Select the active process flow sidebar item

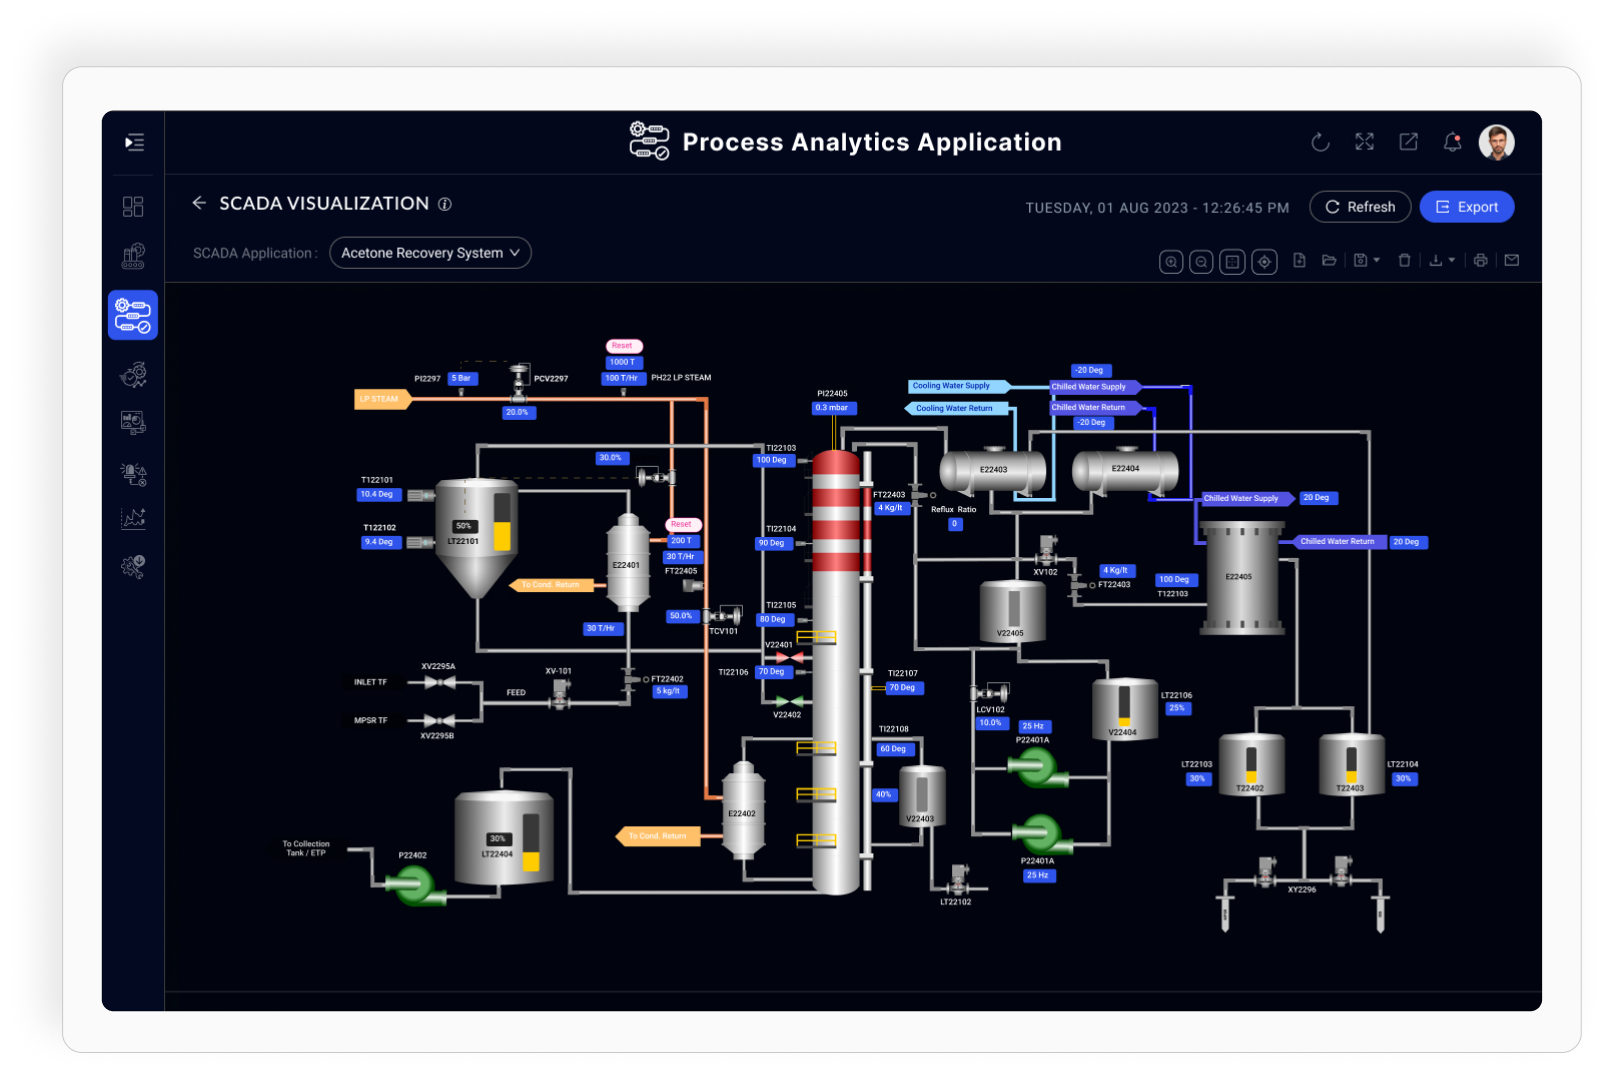point(133,315)
